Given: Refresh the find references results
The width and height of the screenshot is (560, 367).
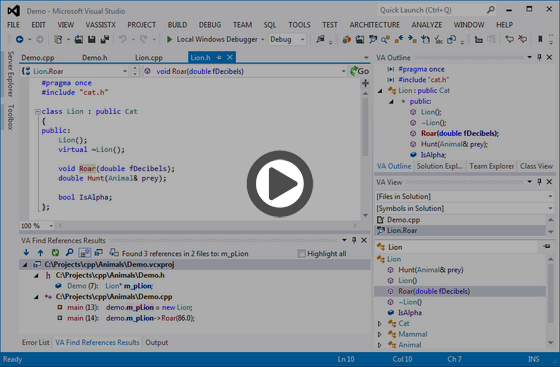Looking at the screenshot, I should click(55, 253).
